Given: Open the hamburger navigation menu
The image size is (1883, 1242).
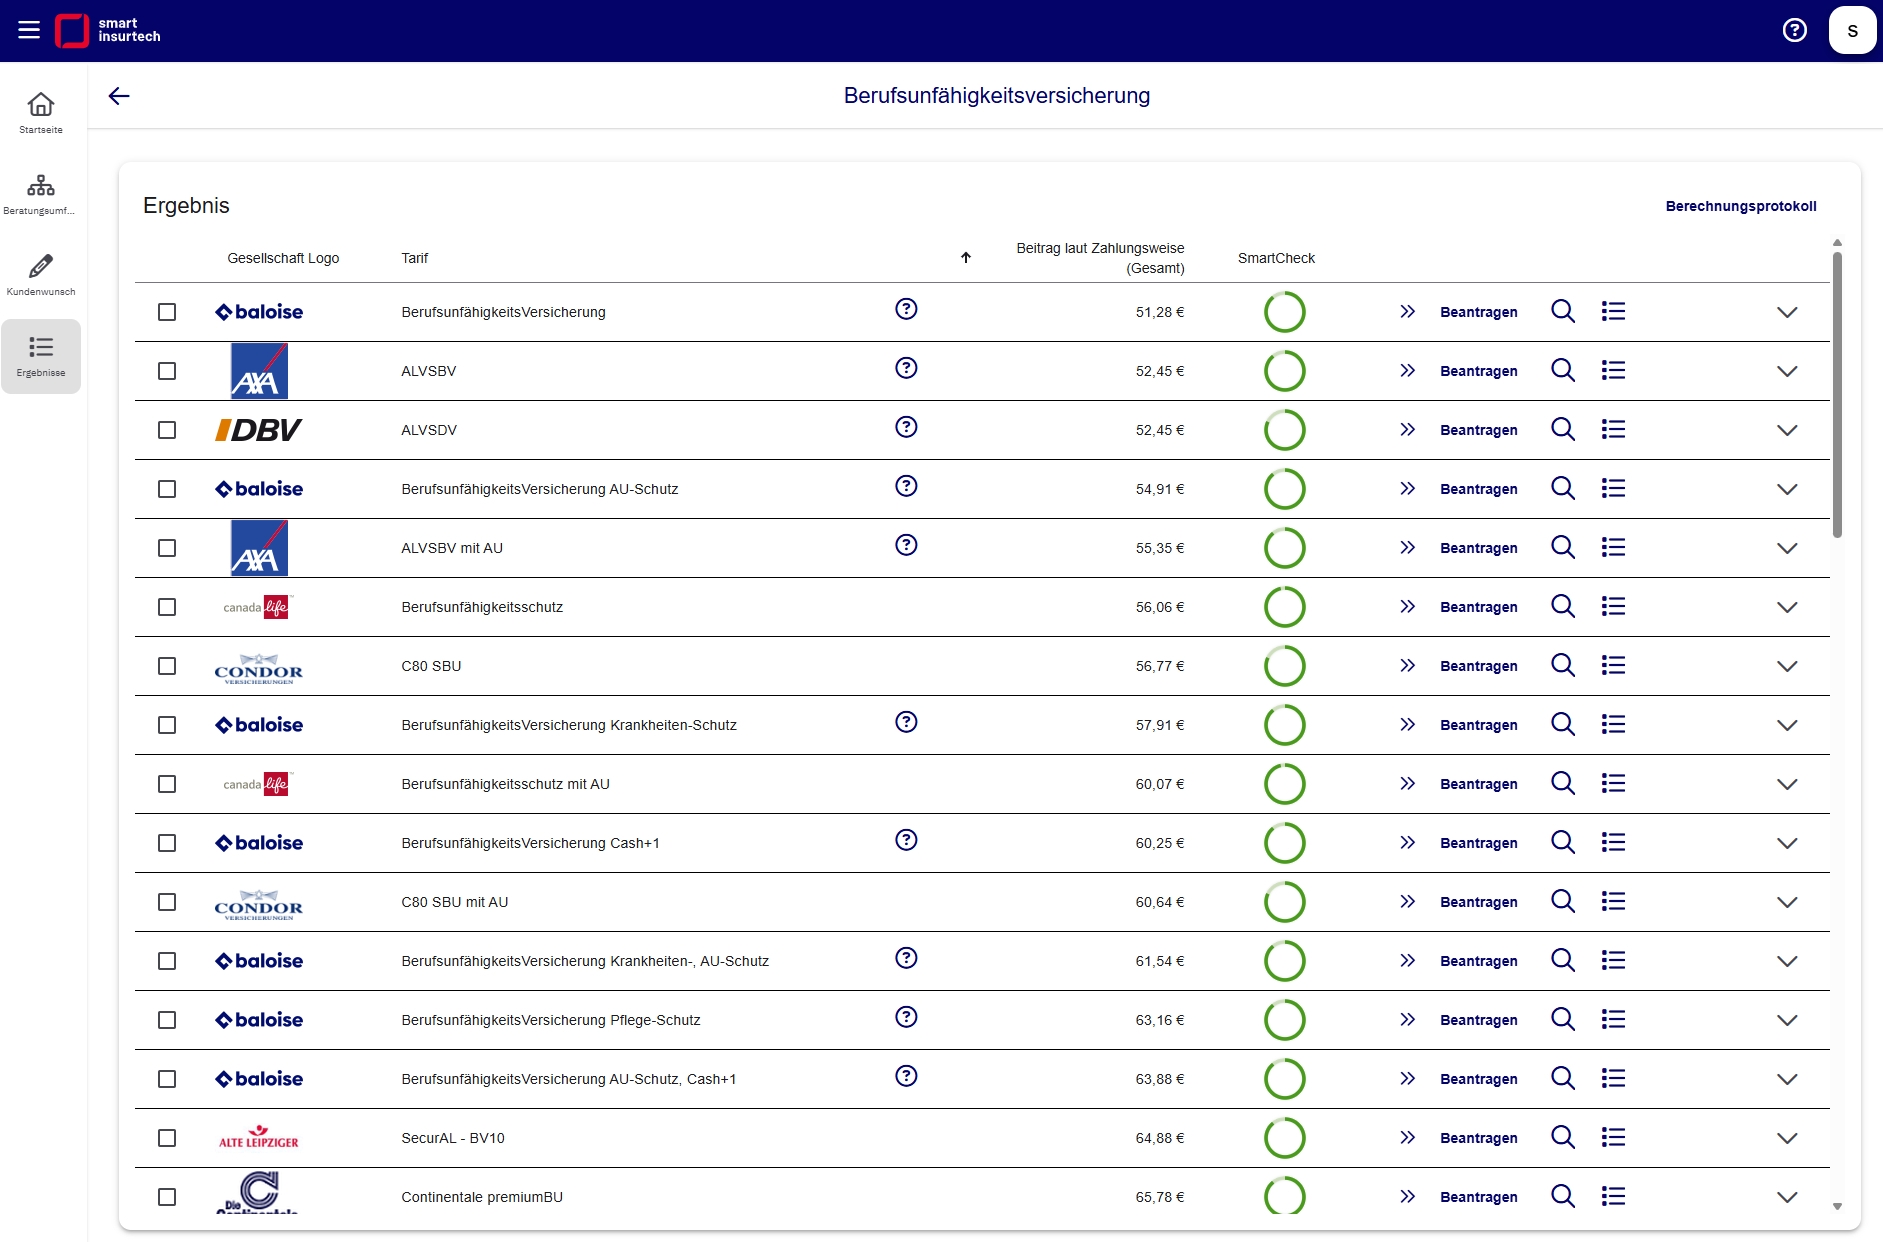Looking at the screenshot, I should pos(29,30).
